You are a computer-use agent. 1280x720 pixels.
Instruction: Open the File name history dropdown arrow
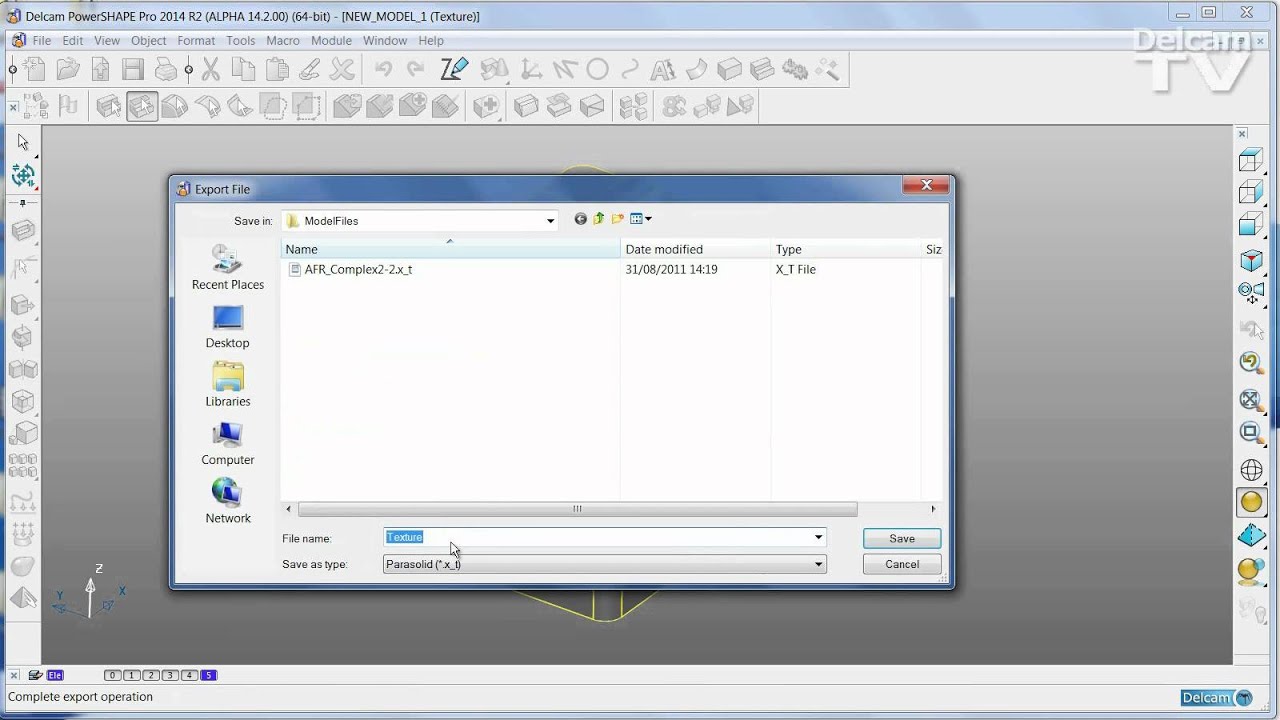[x=818, y=537]
